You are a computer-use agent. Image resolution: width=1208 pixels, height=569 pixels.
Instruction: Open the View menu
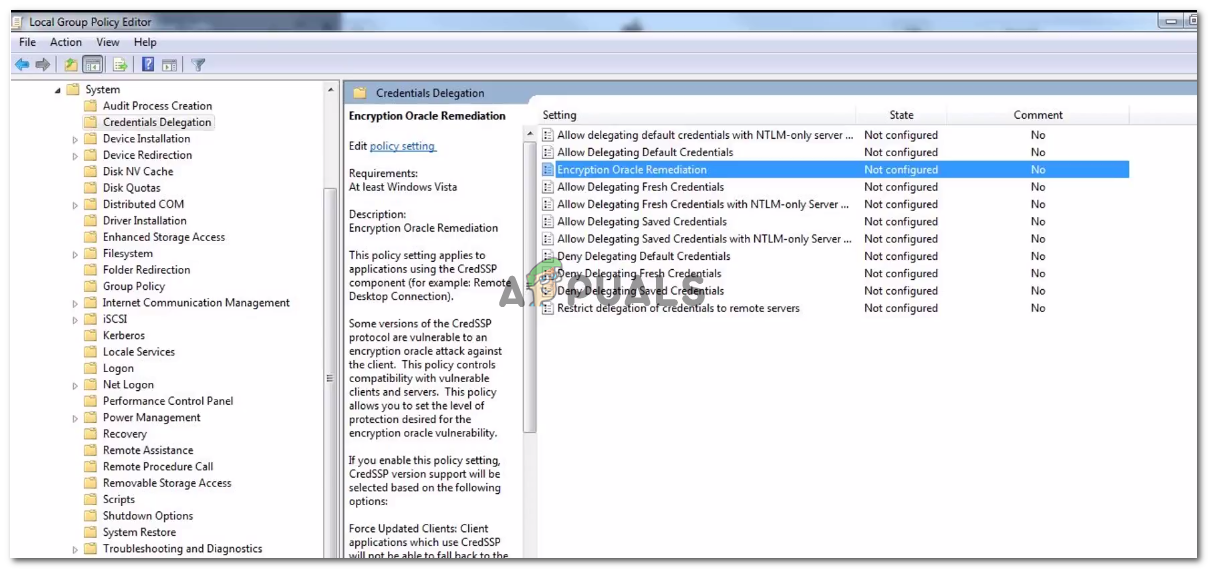108,42
